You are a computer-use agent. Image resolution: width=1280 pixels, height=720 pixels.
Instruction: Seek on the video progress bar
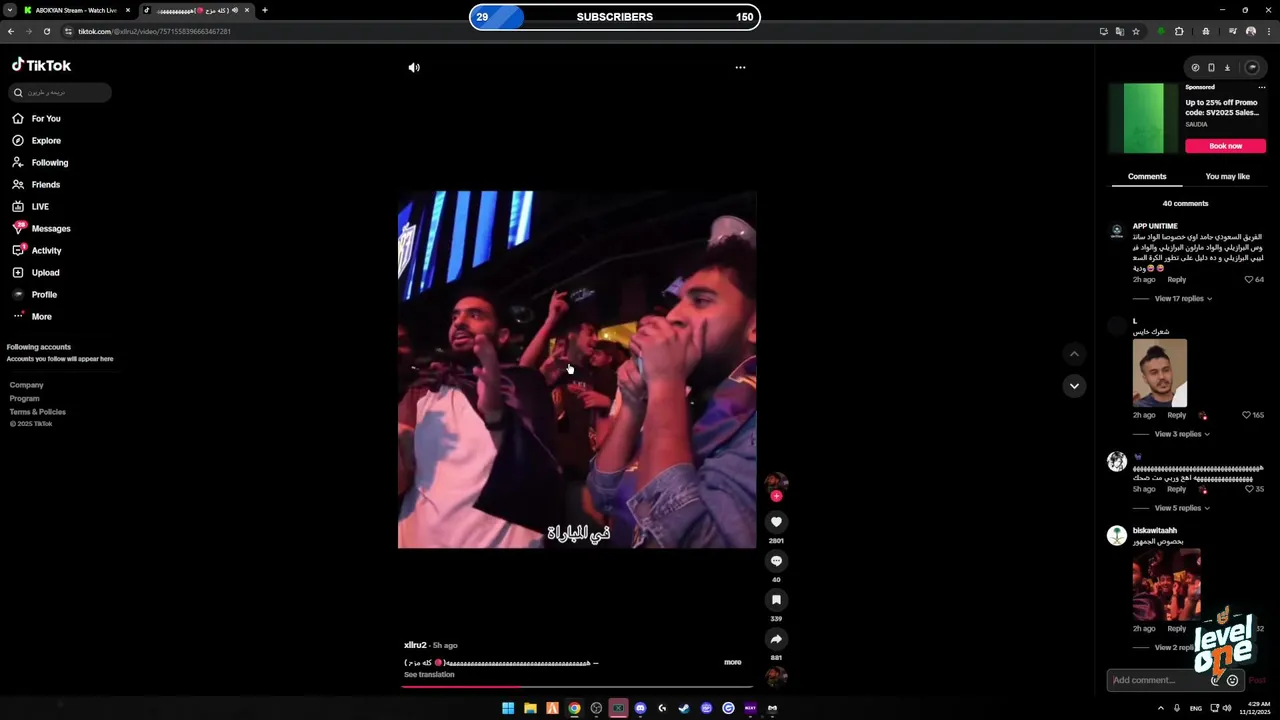click(577, 686)
